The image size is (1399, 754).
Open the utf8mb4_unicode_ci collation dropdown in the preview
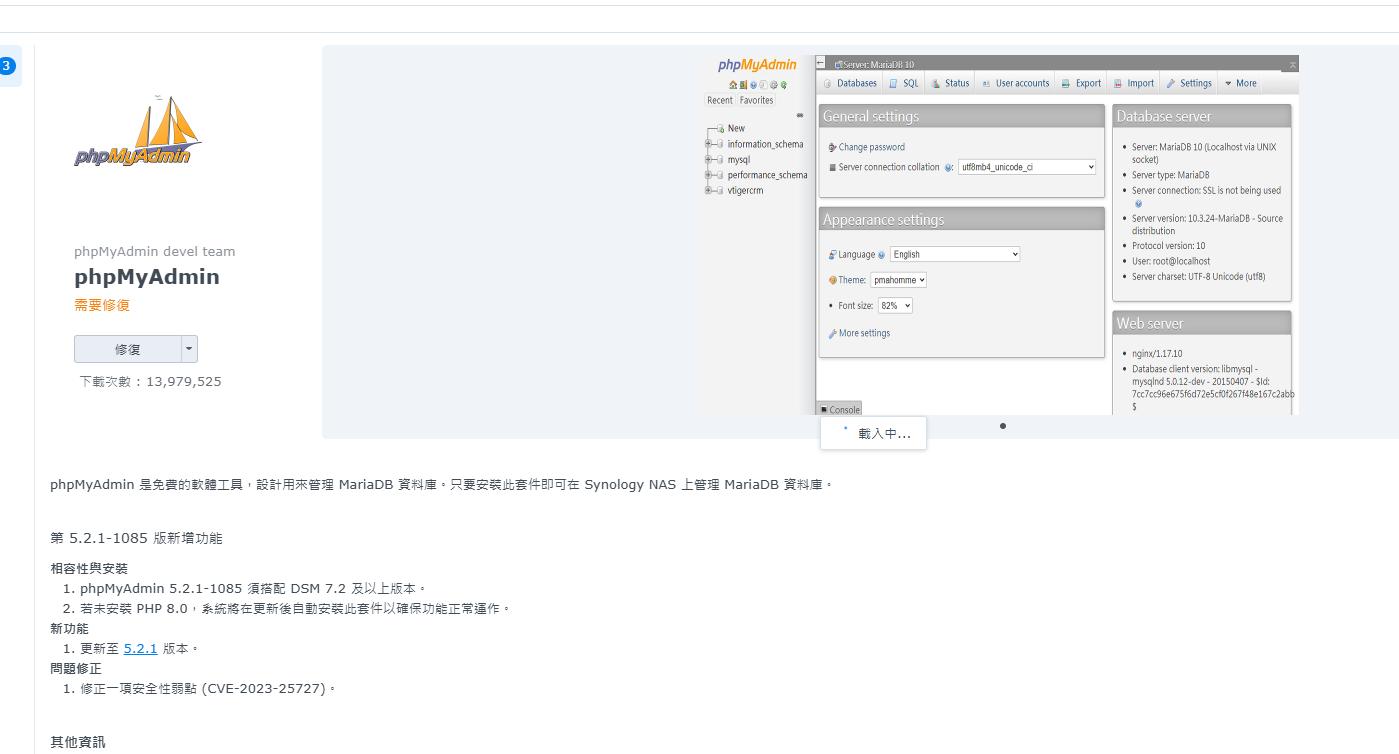coord(1027,167)
